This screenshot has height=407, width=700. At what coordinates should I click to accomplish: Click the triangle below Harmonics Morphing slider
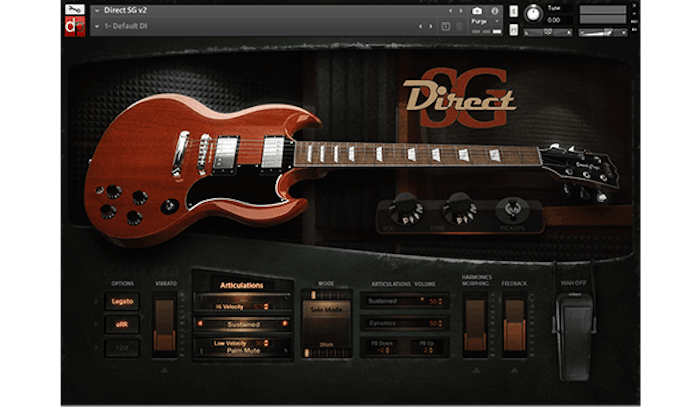475,370
